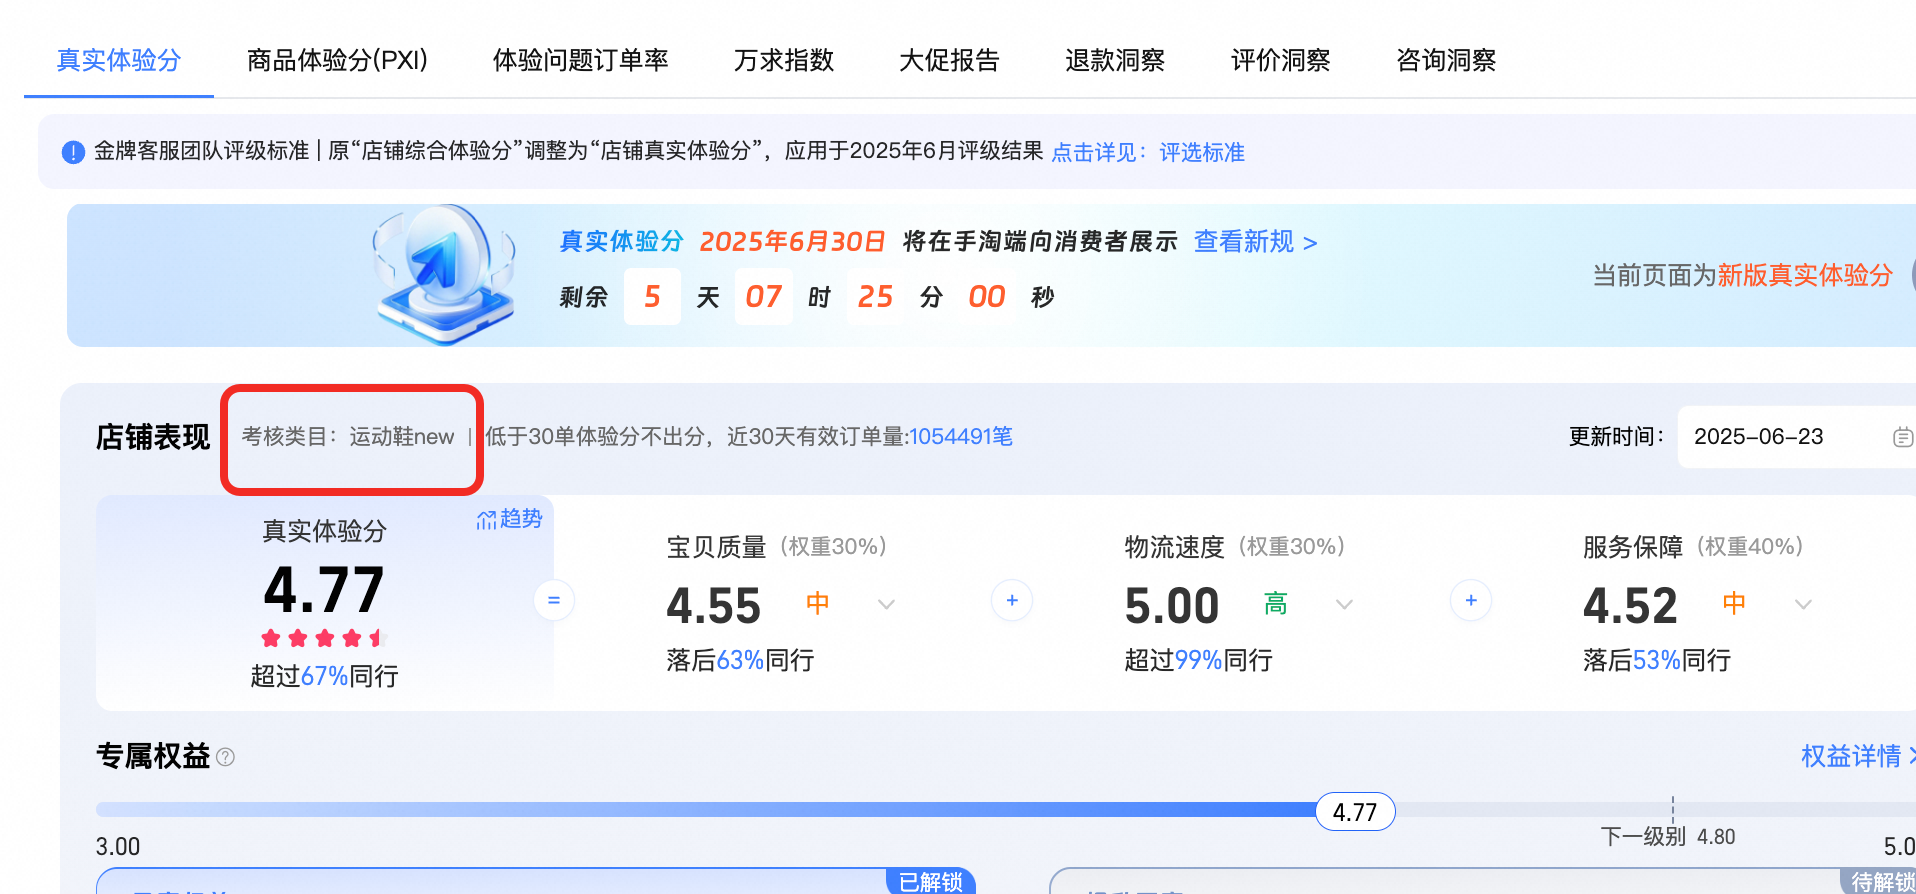The image size is (1916, 894).
Task: Switch to the 评价洞察 tab
Action: (x=1280, y=60)
